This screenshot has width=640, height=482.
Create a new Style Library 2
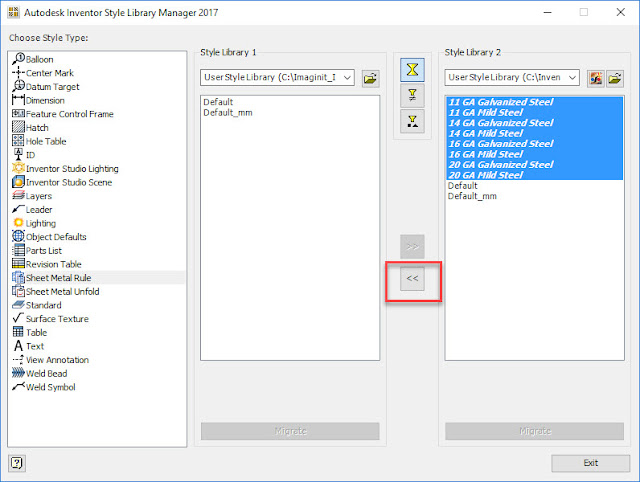(x=596, y=78)
